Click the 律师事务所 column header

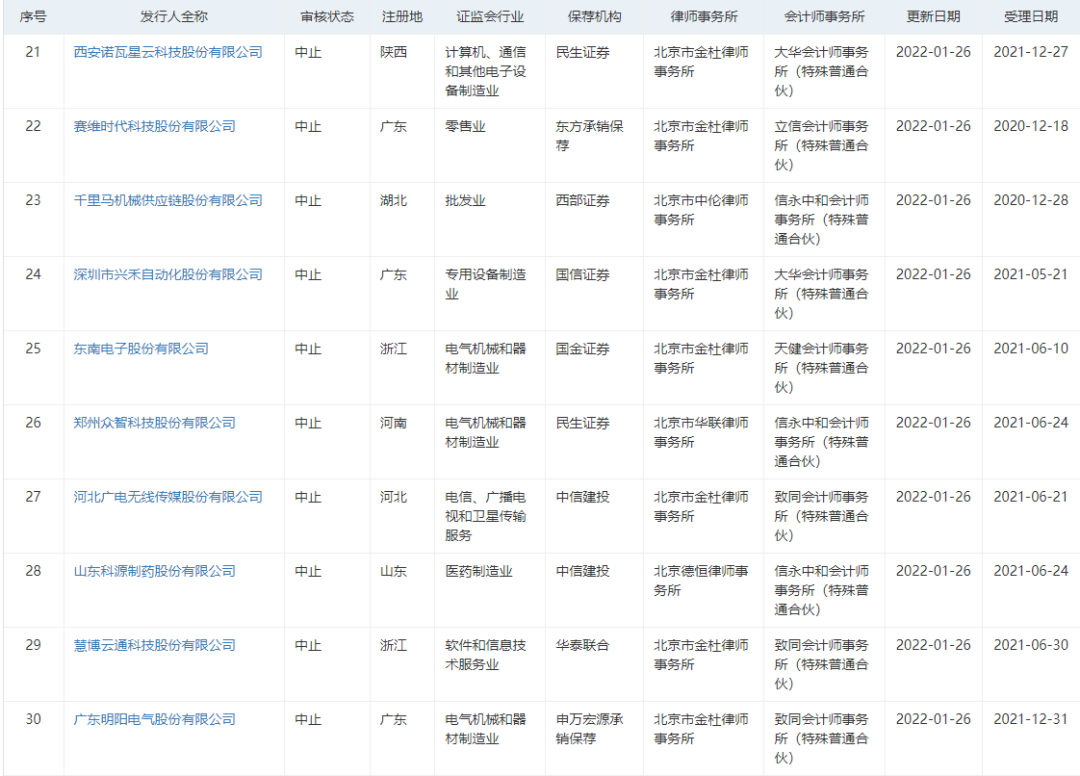pyautogui.click(x=703, y=17)
